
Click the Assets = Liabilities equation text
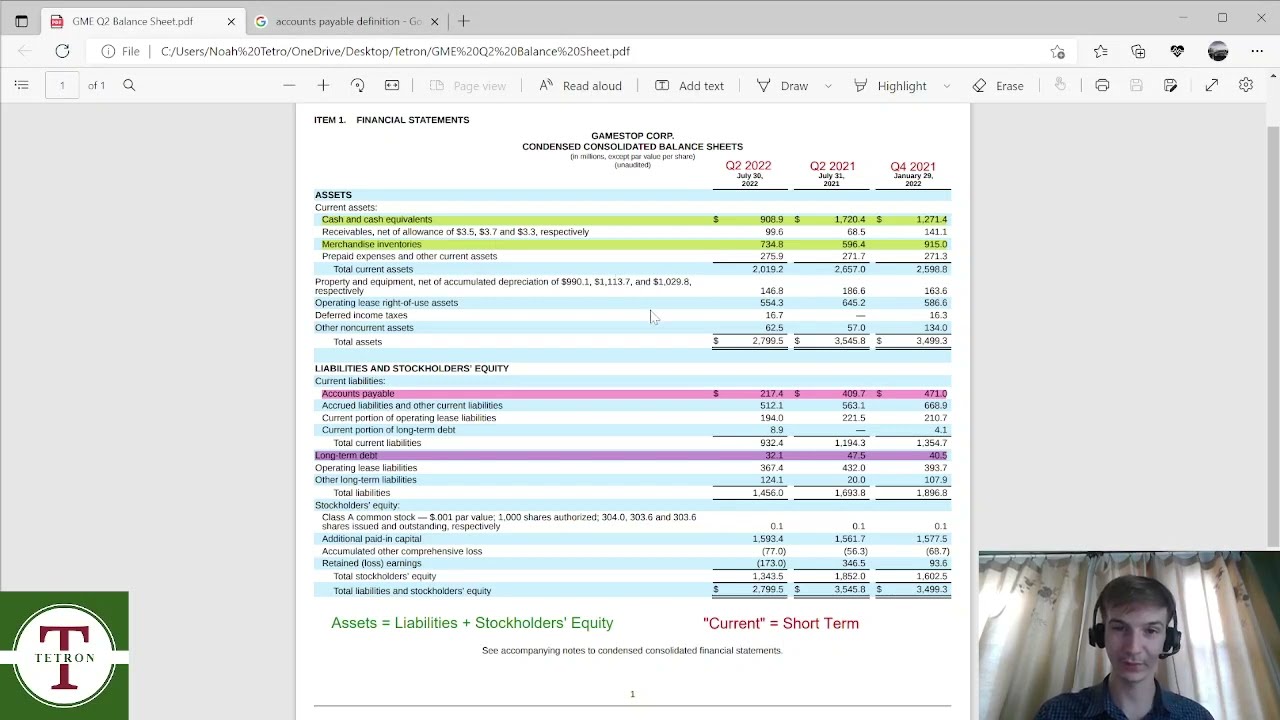click(472, 622)
